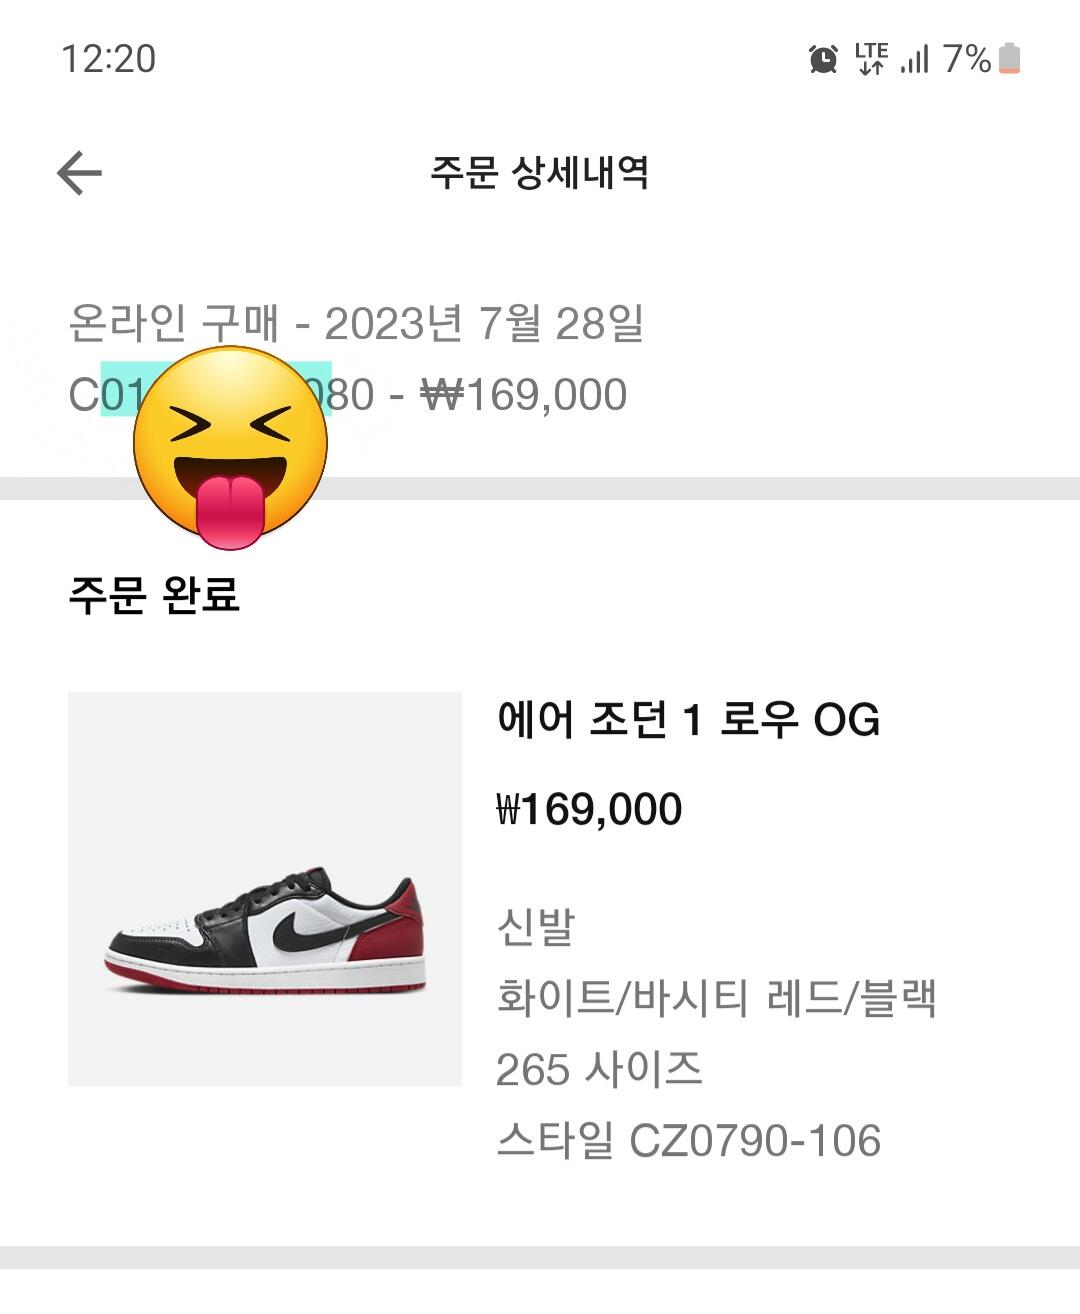This screenshot has width=1080, height=1314.
Task: Tap the back arrow icon
Action: coord(80,173)
